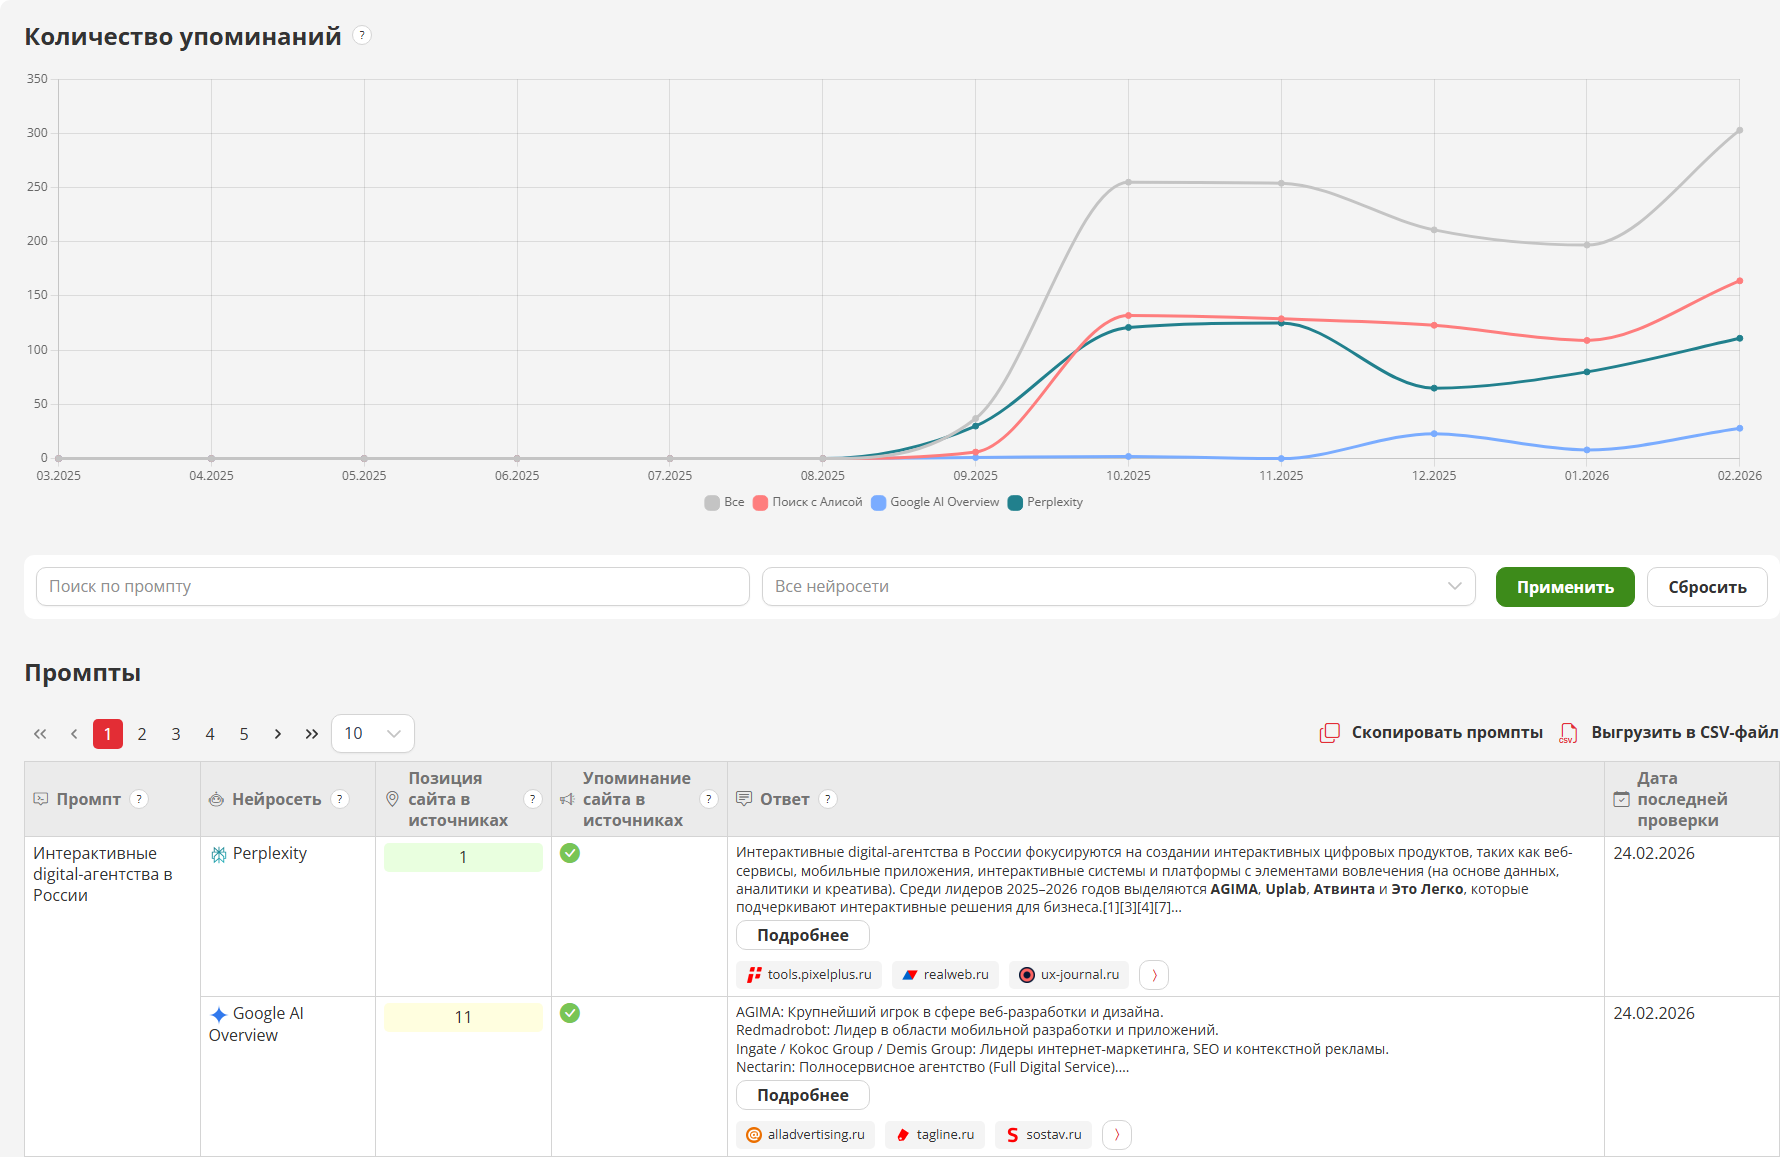Screen dimensions: 1780x1157
Task: Click help icon next to Количество упоминаний
Action: [x=362, y=36]
